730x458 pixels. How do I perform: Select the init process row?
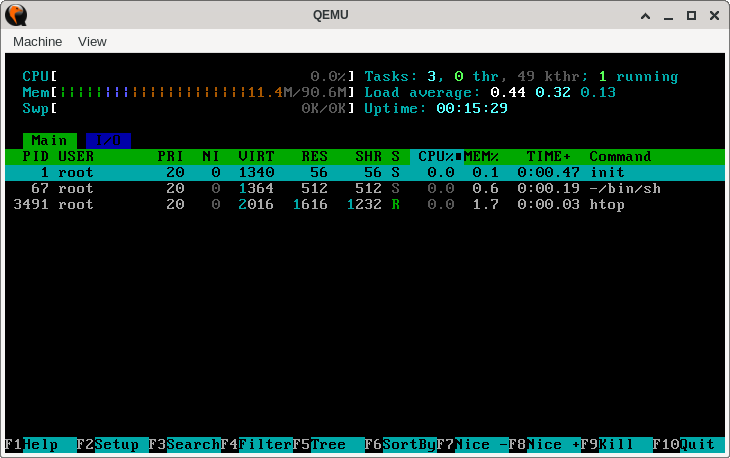pyautogui.click(x=365, y=173)
